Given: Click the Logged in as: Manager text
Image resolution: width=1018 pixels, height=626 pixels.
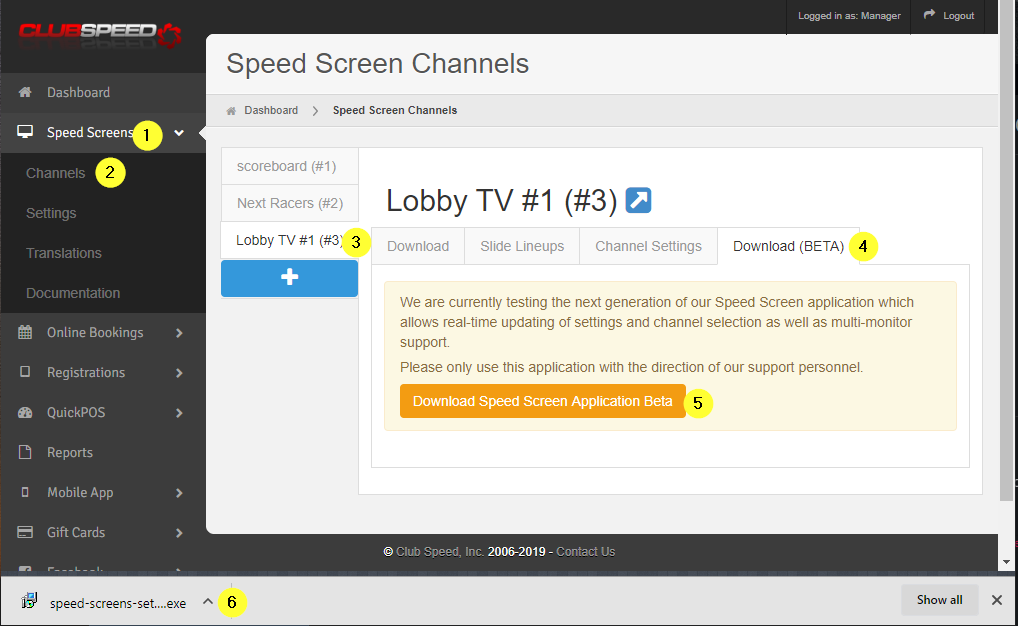Looking at the screenshot, I should (849, 16).
